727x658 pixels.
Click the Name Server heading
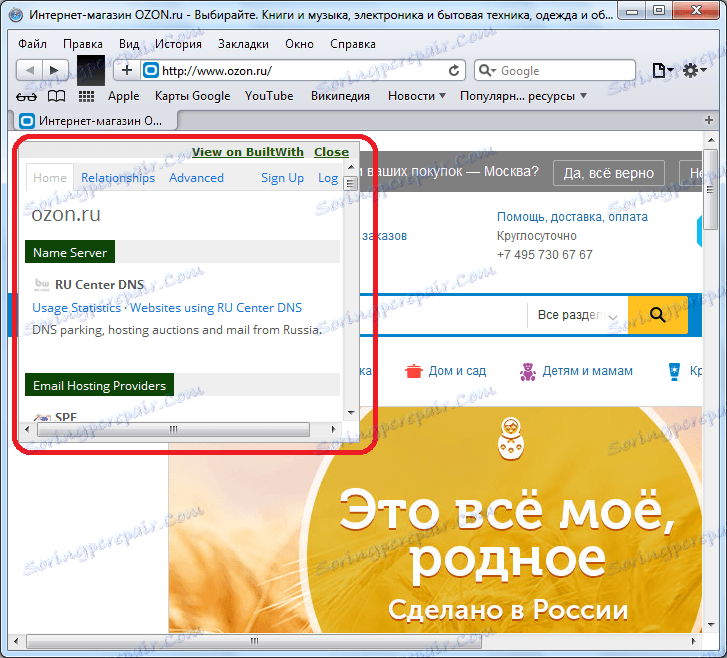[70, 252]
